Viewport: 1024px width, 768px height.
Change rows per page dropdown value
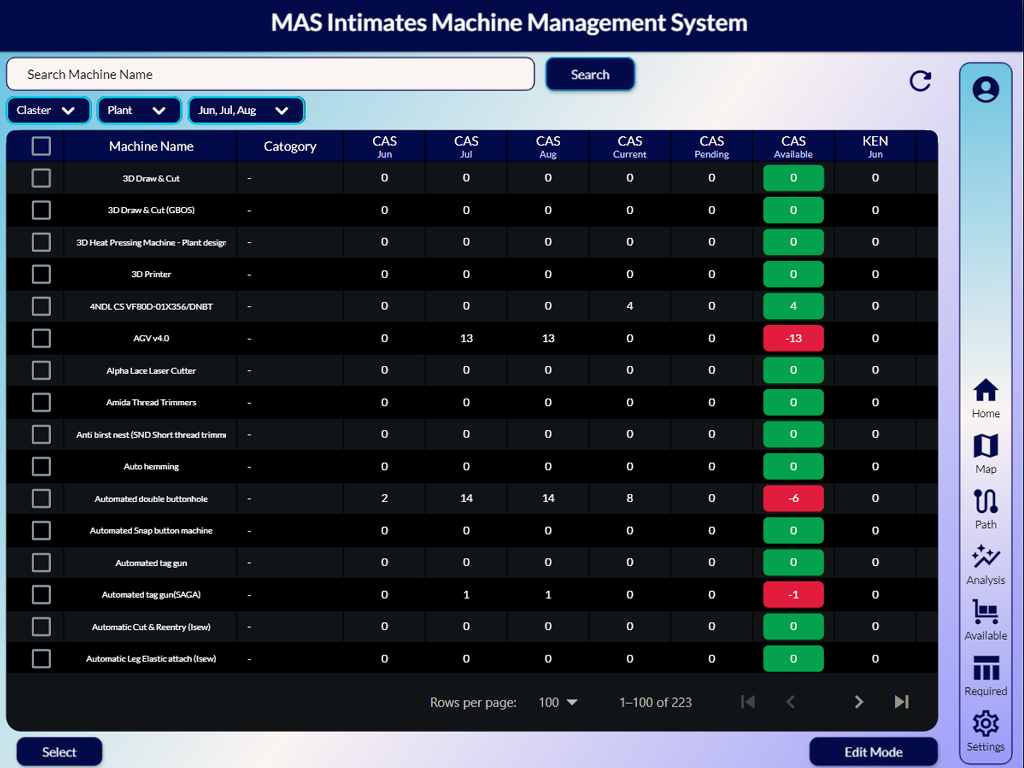[559, 702]
